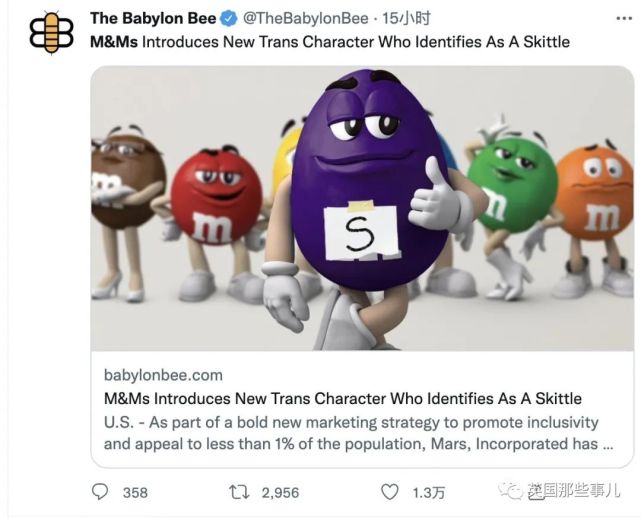
Task: Click The Babylon Bee bee logo avatar
Action: click(45, 32)
